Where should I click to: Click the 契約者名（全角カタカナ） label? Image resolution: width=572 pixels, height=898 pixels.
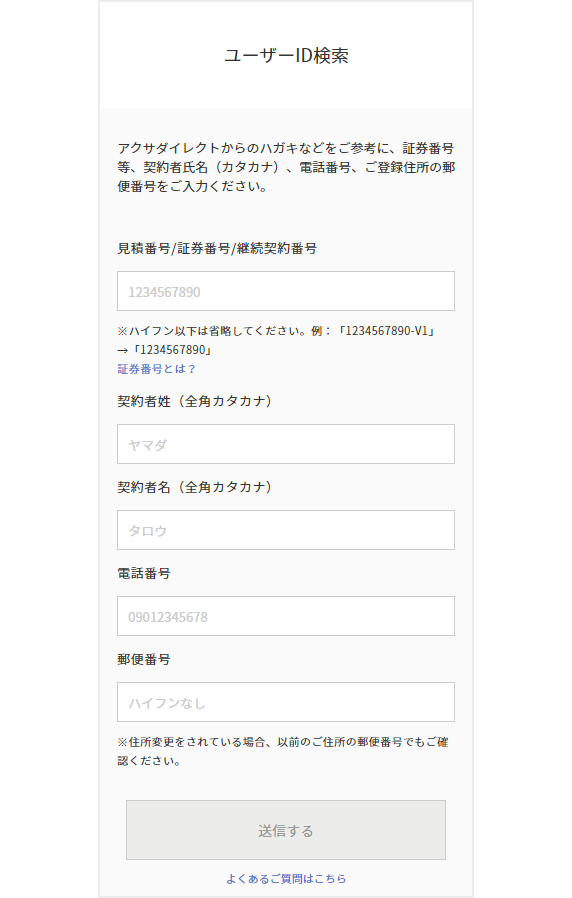[195, 487]
